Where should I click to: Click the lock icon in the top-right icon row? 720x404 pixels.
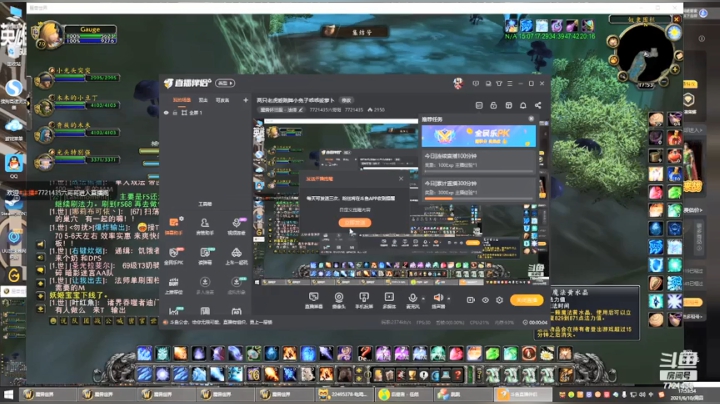pos(494,105)
